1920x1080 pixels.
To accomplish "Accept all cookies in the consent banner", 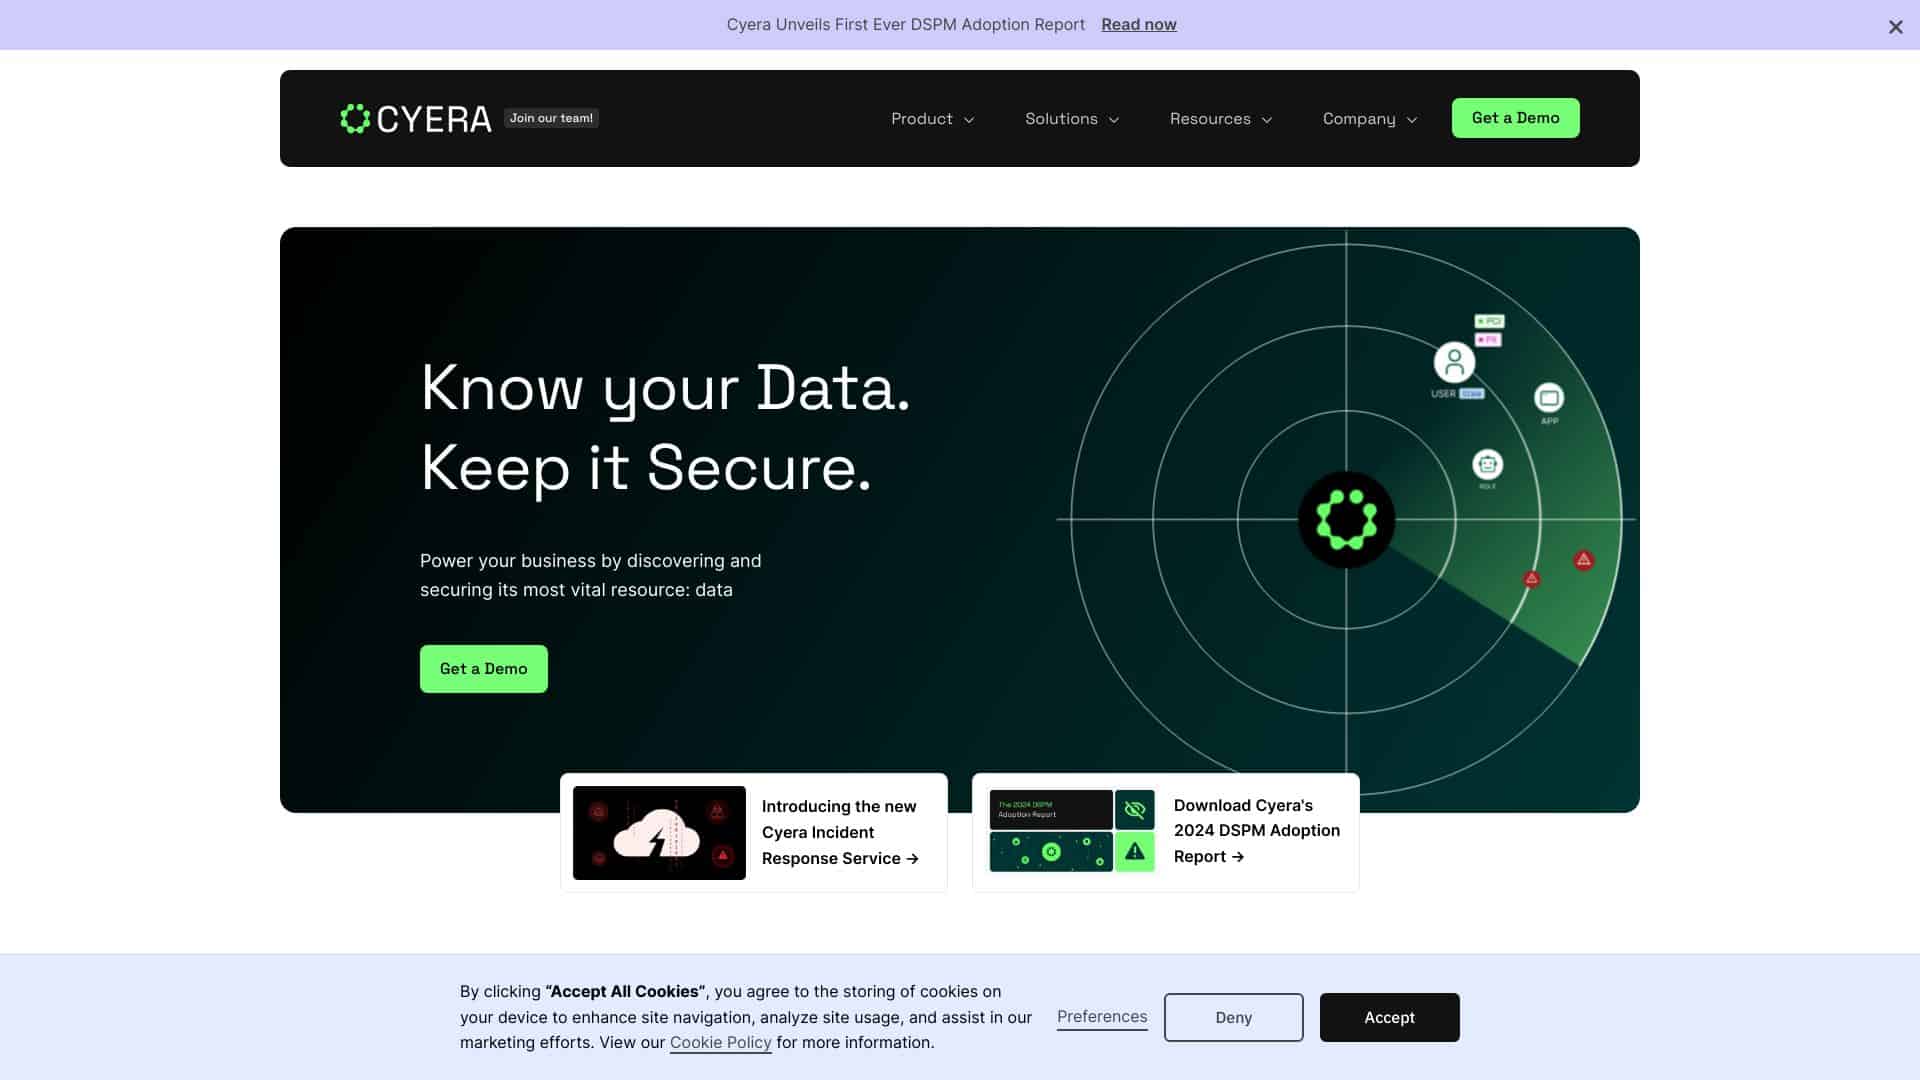I will tap(1389, 1017).
